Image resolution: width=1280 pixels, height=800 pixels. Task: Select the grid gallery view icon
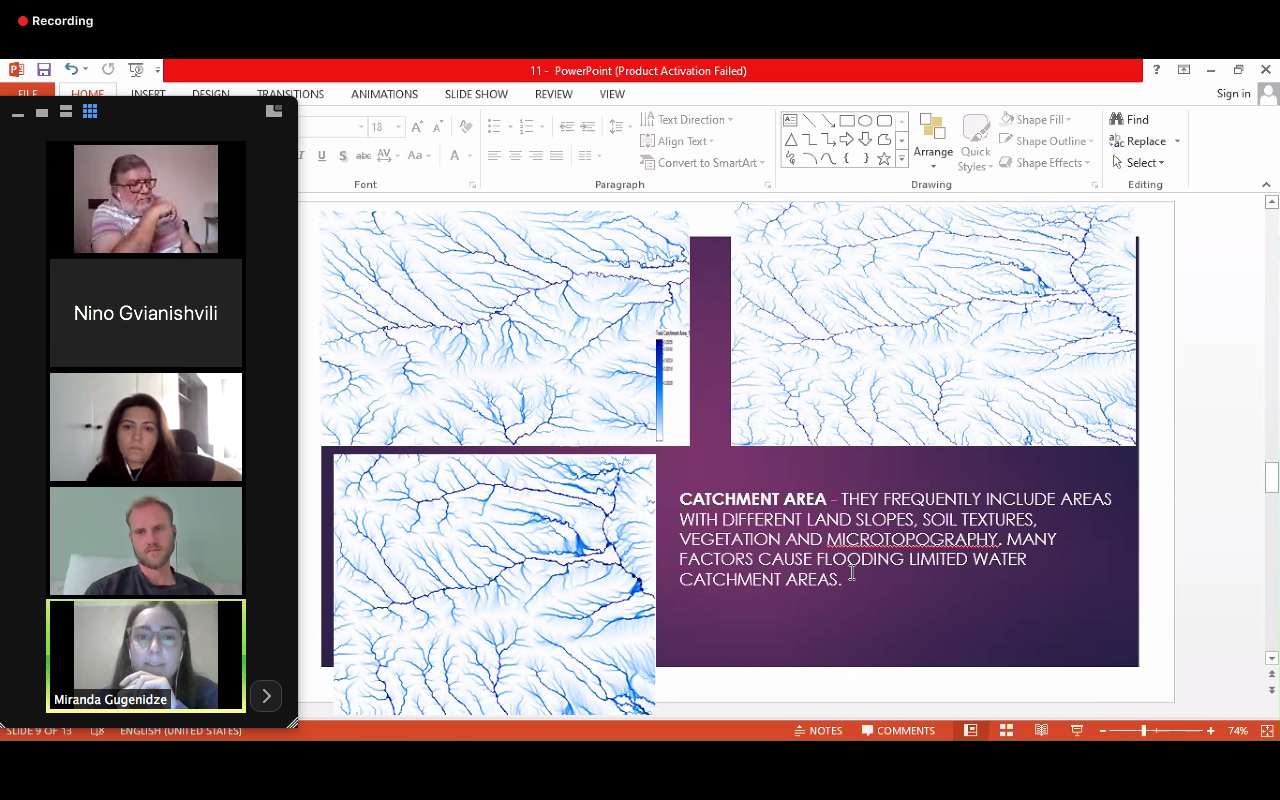(90, 112)
